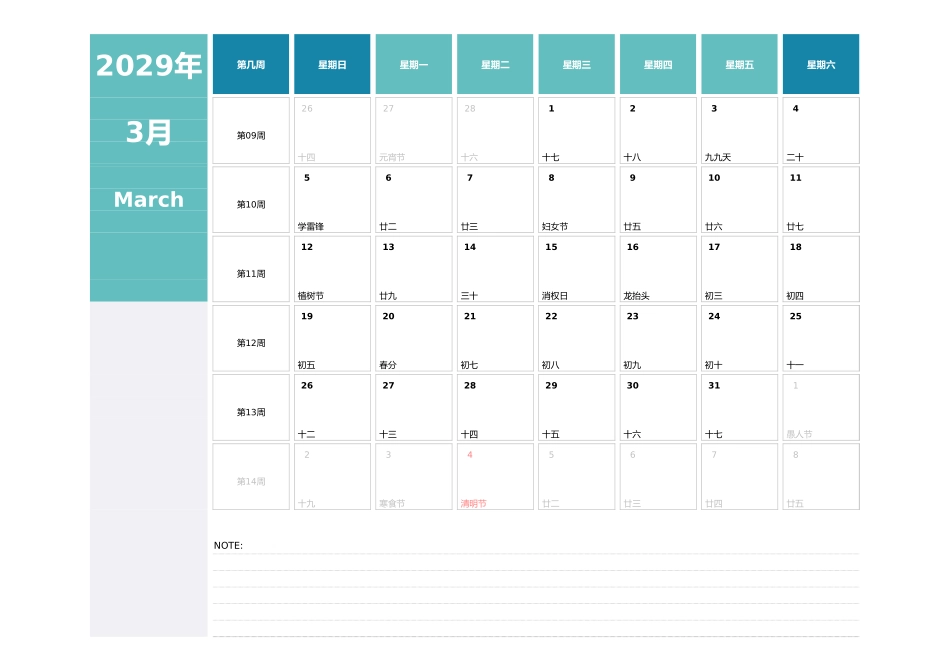The image size is (950, 672).
Task: Click the greyed day 26 cell 十四
Action: pos(332,131)
